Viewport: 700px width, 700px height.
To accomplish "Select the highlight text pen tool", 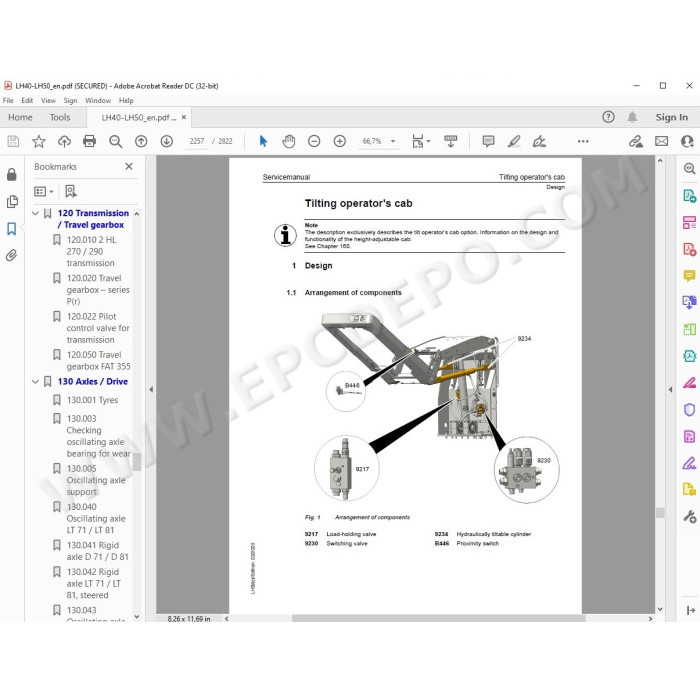I will click(x=514, y=142).
